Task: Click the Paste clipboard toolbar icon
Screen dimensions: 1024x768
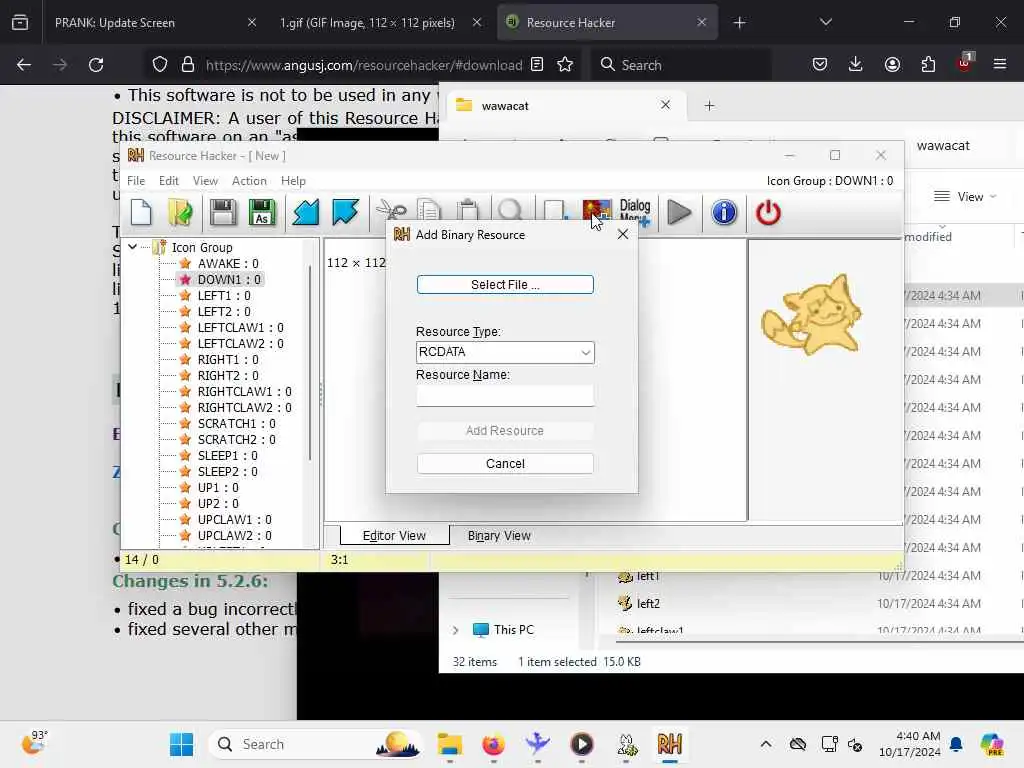Action: [468, 210]
